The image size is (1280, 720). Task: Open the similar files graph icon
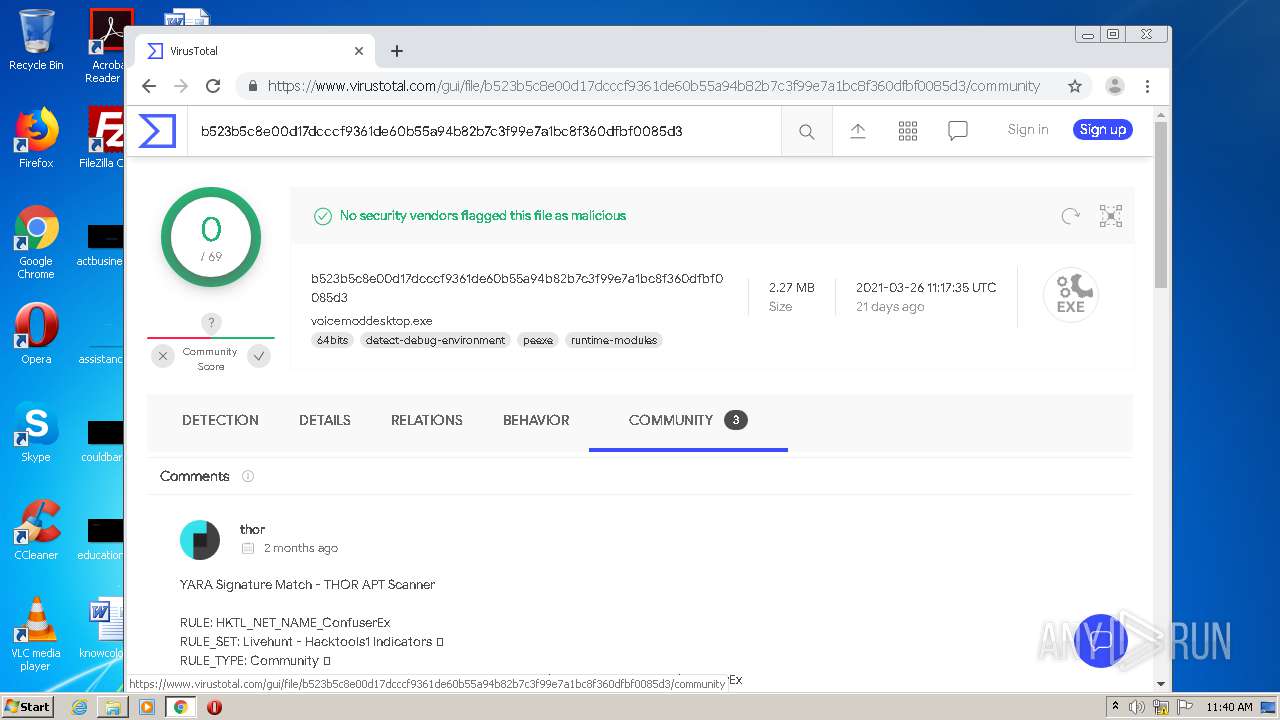[1111, 216]
